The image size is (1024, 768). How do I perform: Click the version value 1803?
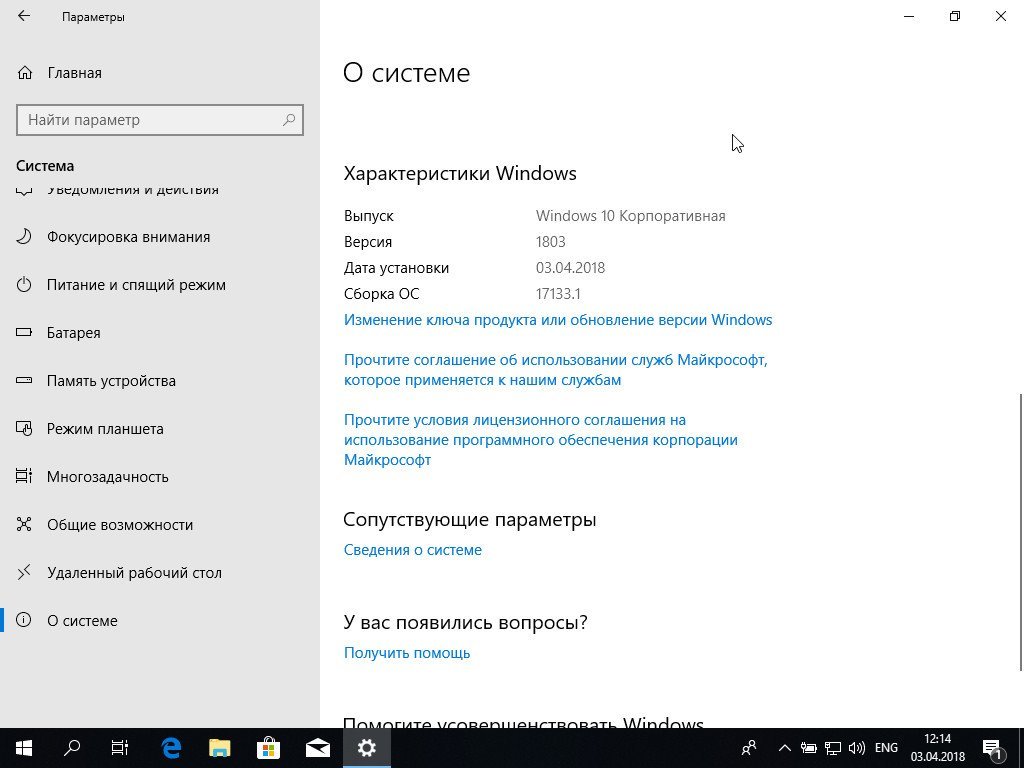(551, 242)
